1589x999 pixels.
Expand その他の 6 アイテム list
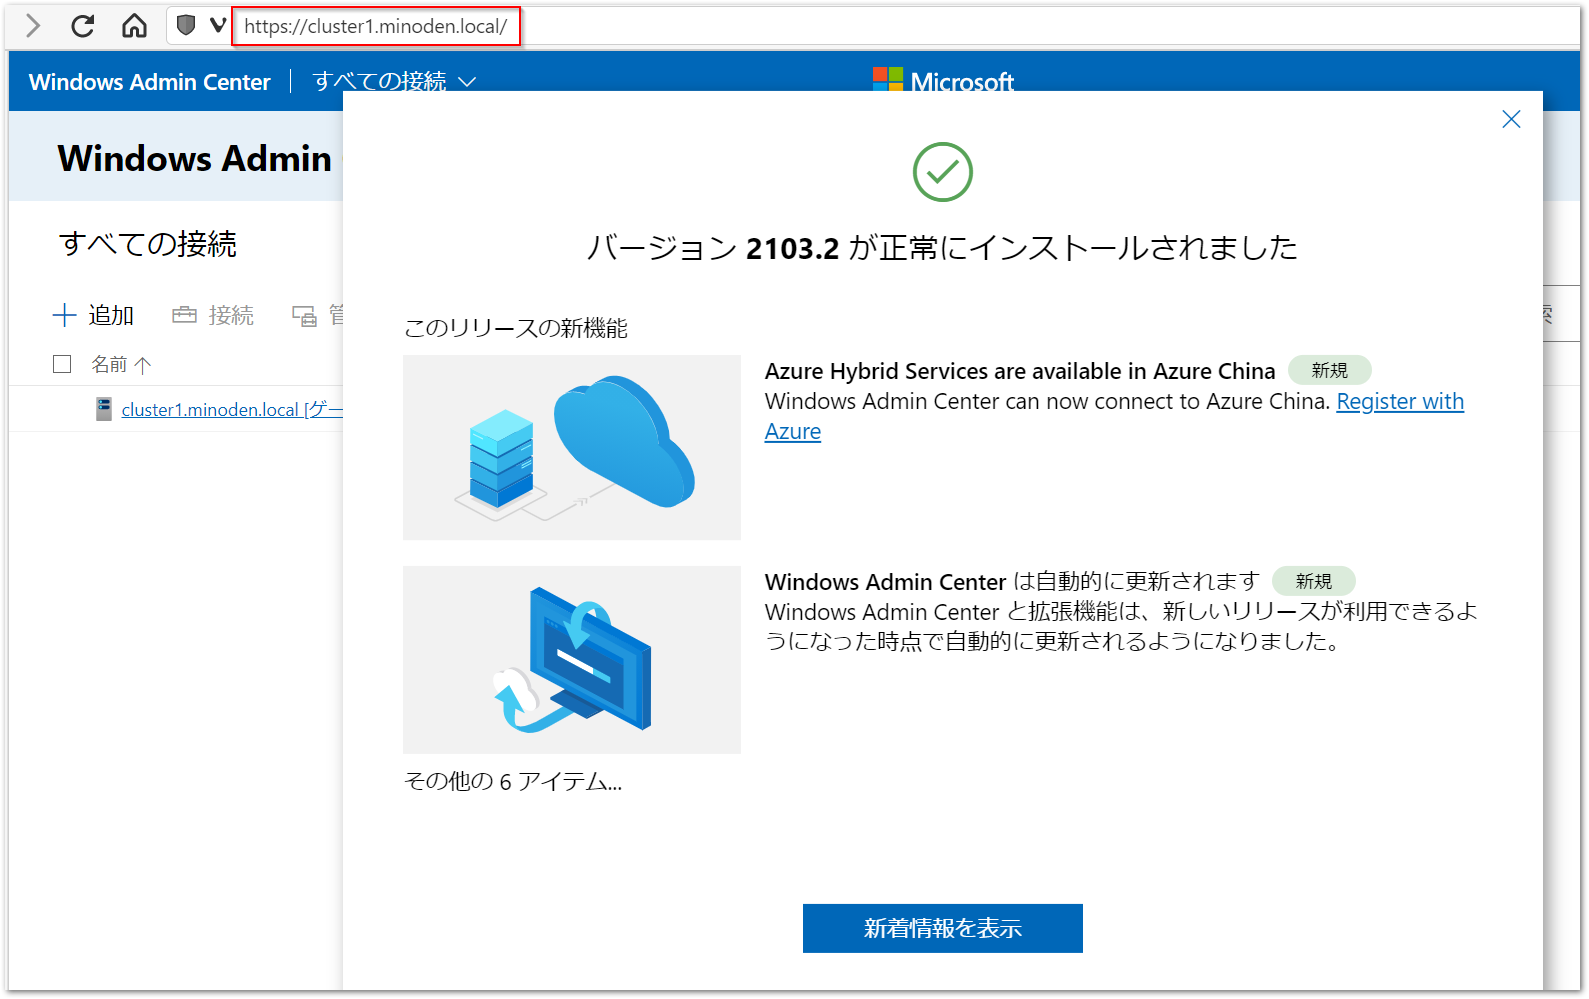click(513, 781)
